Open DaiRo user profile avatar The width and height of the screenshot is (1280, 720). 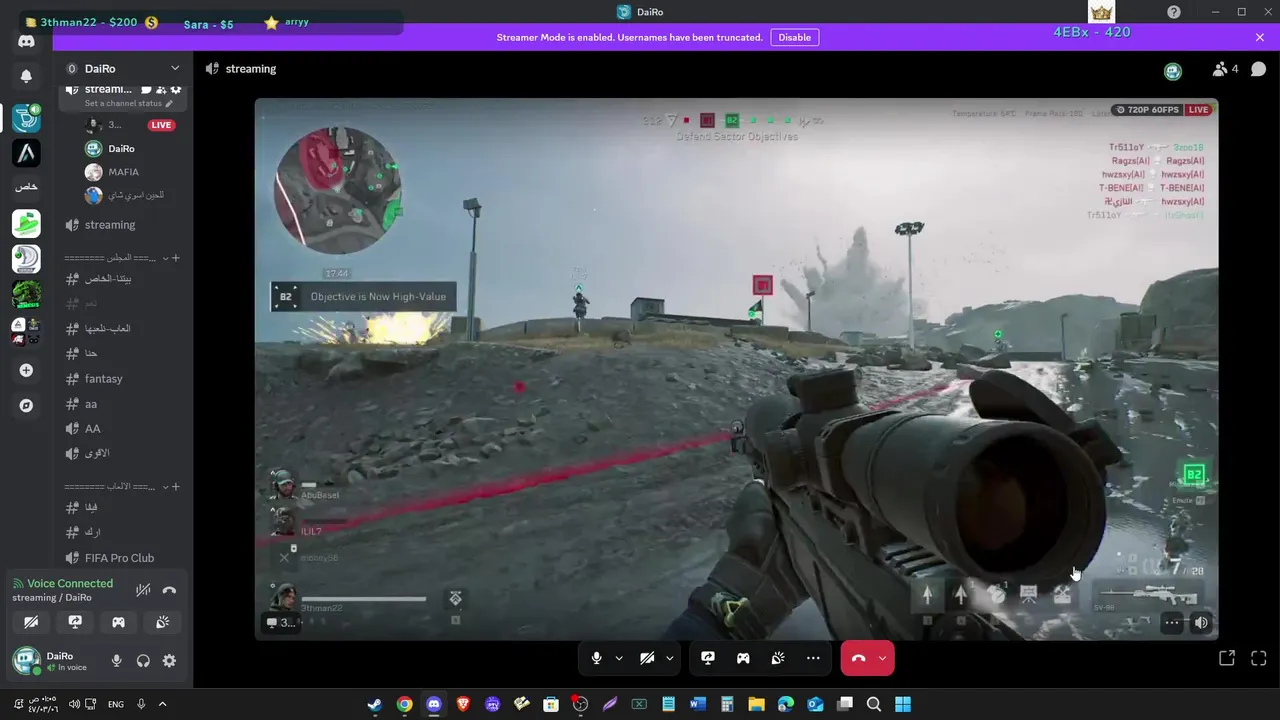26,661
